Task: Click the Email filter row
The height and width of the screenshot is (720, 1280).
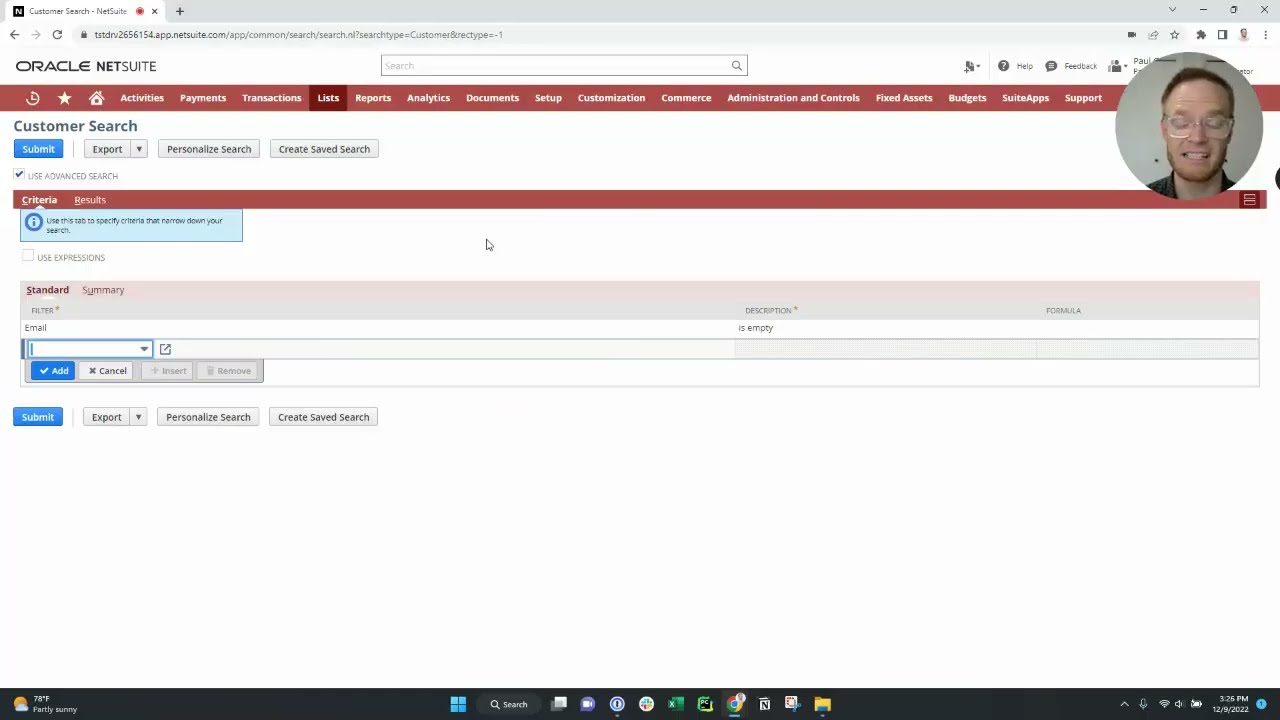Action: click(640, 328)
